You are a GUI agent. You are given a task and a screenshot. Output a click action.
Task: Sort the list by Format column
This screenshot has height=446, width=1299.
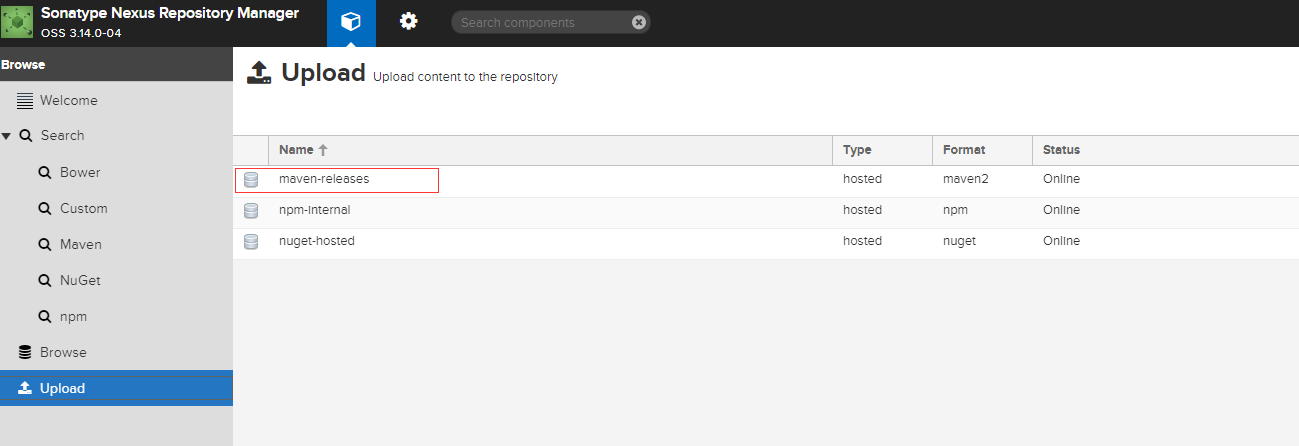(x=964, y=150)
